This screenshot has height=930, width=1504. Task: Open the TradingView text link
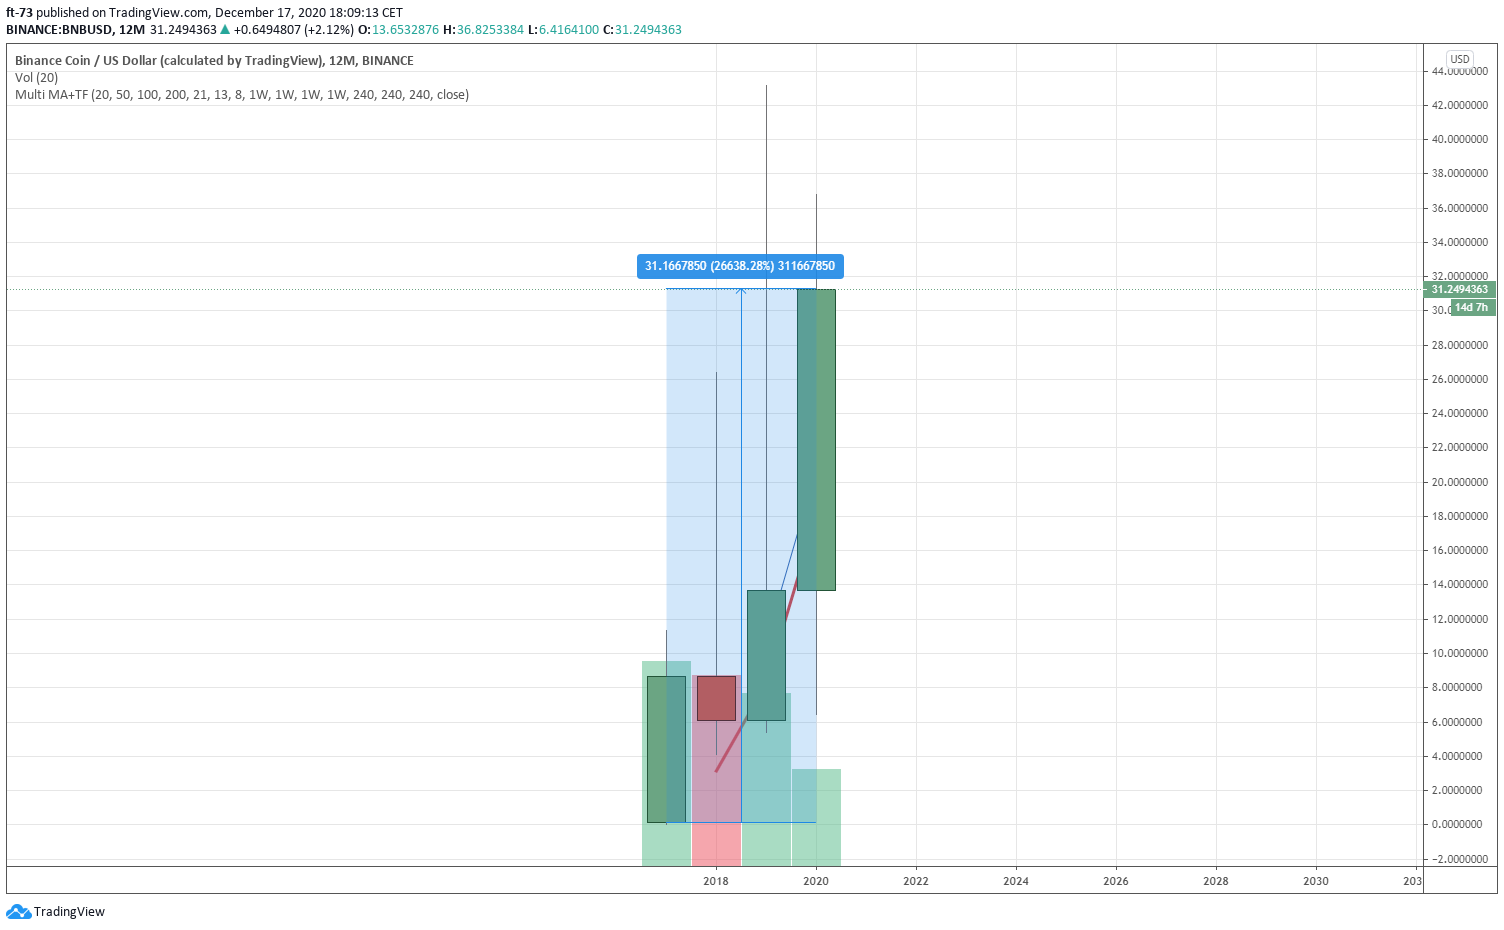(69, 911)
